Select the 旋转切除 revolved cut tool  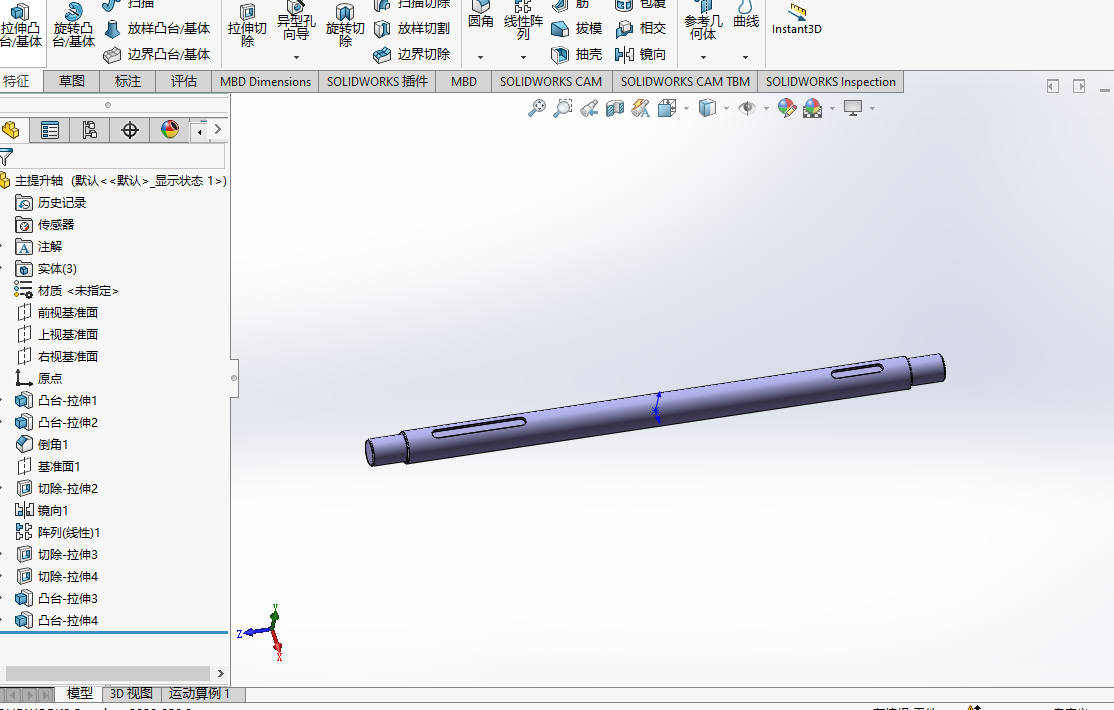tap(345, 26)
